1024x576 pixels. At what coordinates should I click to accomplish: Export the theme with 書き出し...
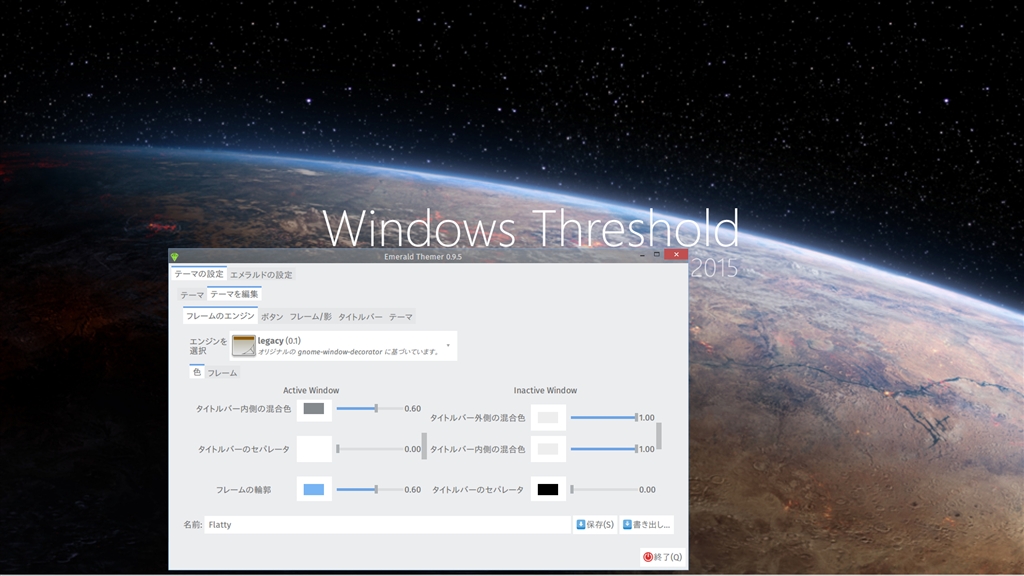[x=646, y=525]
